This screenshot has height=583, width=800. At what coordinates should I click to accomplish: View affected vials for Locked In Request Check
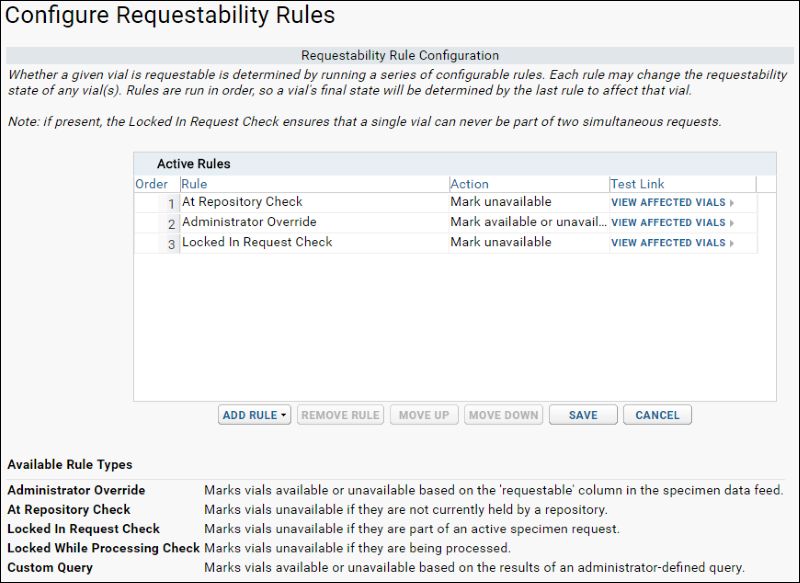[668, 243]
